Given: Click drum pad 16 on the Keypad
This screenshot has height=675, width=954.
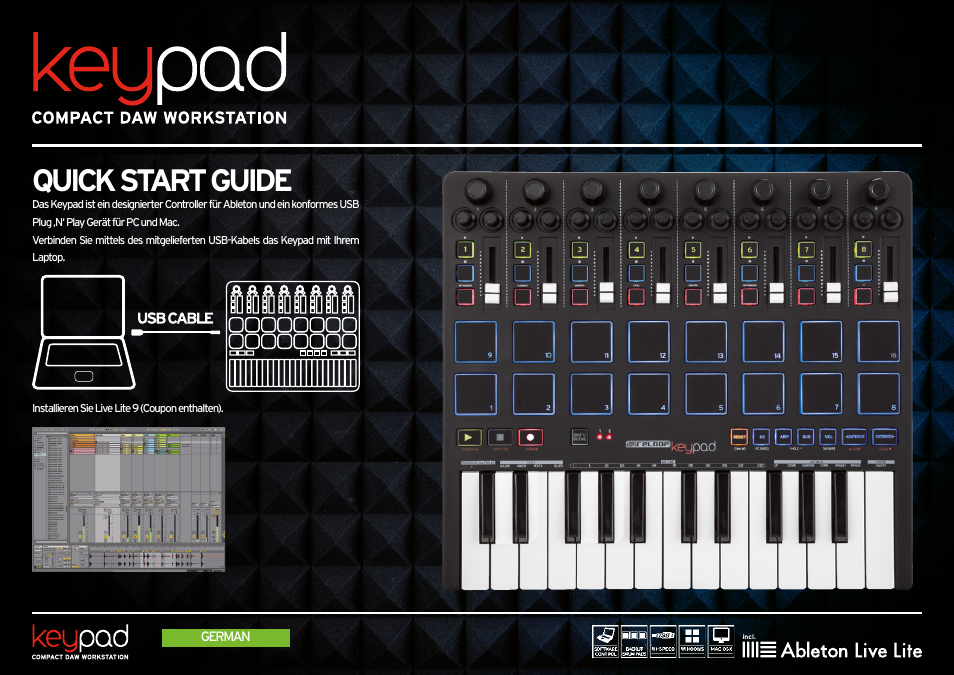Looking at the screenshot, I should pos(879,341).
